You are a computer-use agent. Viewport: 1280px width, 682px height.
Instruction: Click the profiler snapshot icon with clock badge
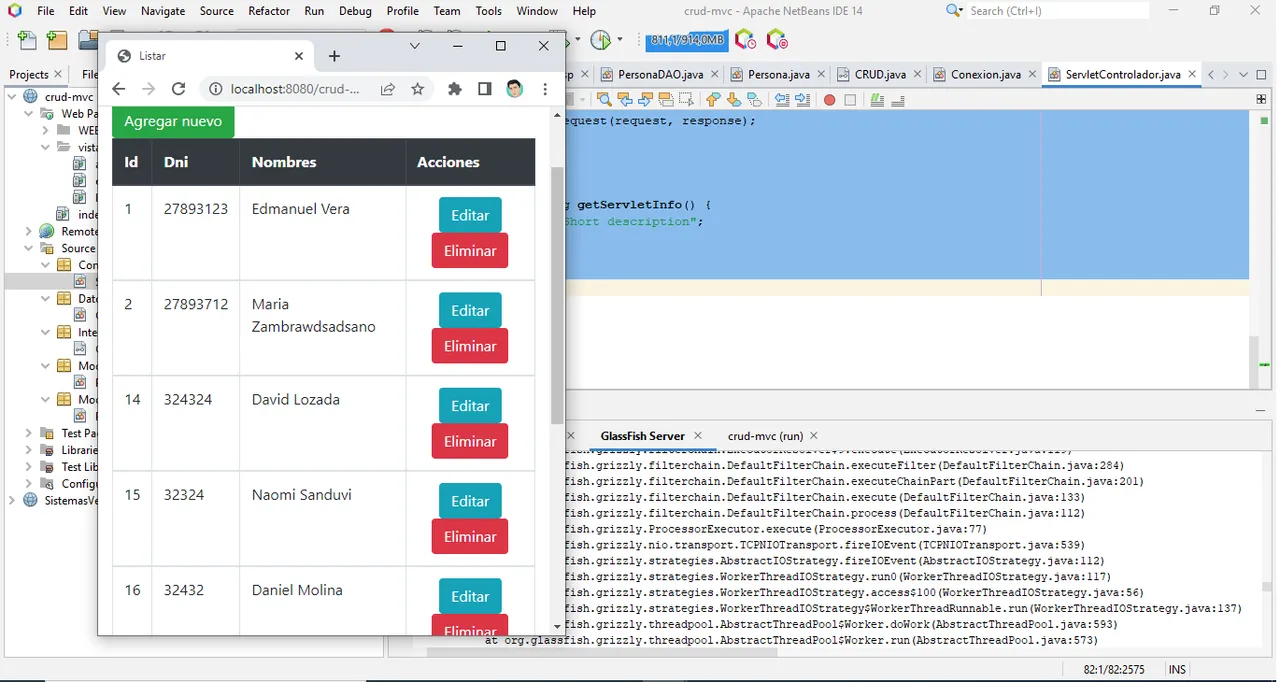[745, 40]
